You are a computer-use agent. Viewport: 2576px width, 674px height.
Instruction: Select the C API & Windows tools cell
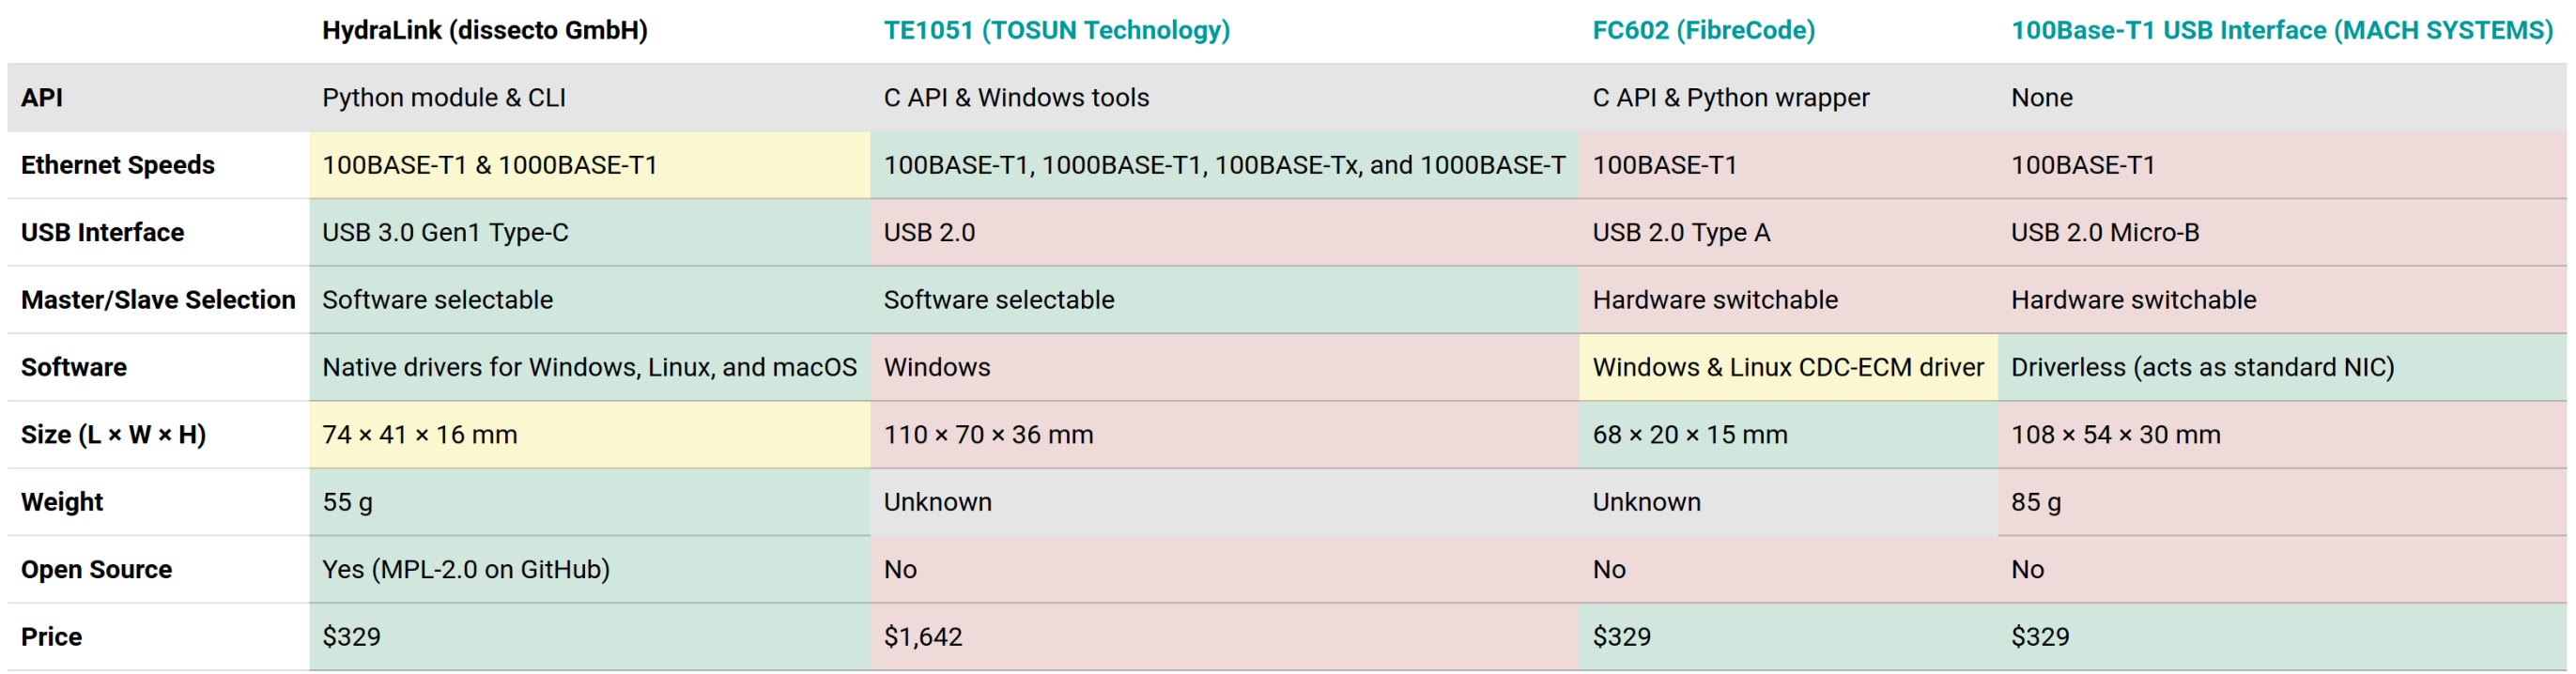pos(1224,97)
